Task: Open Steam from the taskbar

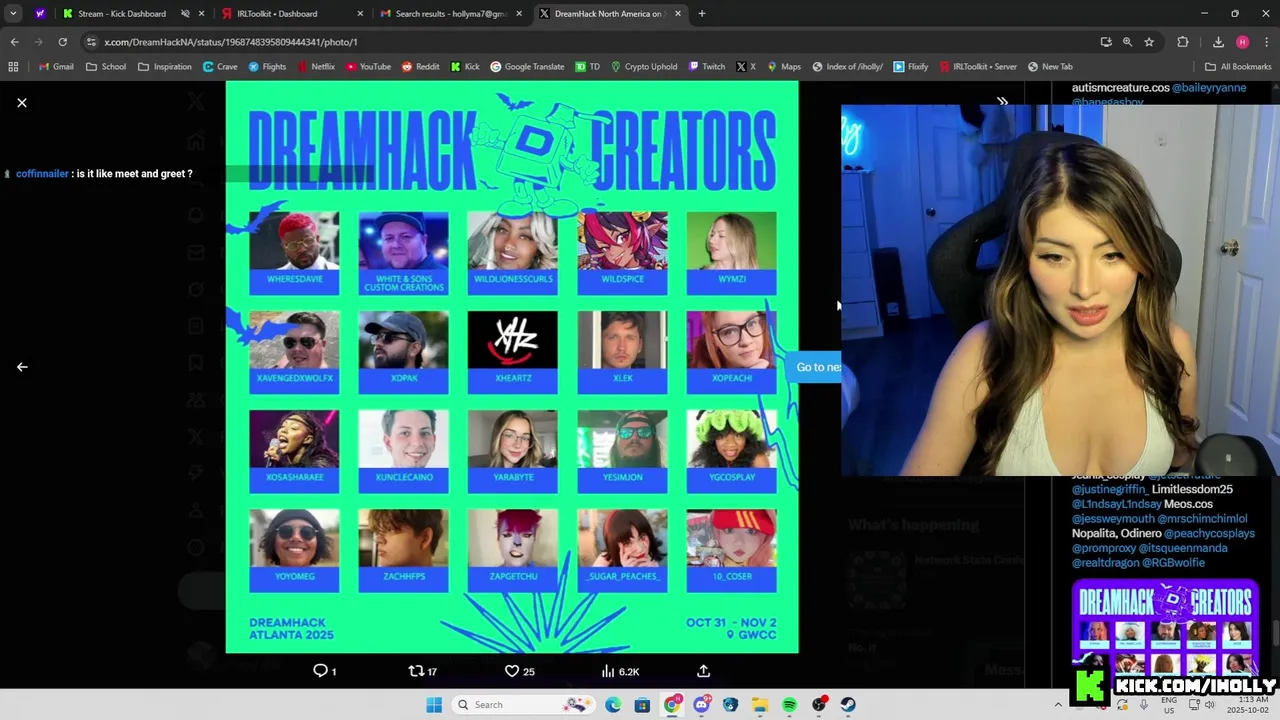Action: click(848, 705)
